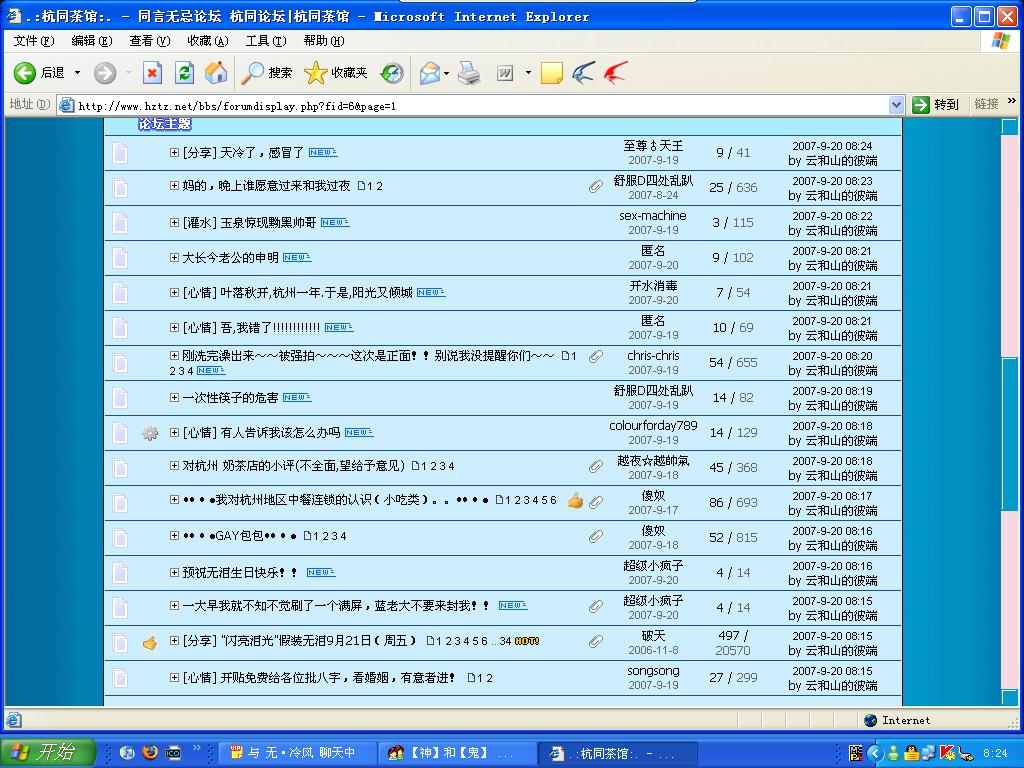
Task: Click the 链接 links toolbar label
Action: (986, 104)
